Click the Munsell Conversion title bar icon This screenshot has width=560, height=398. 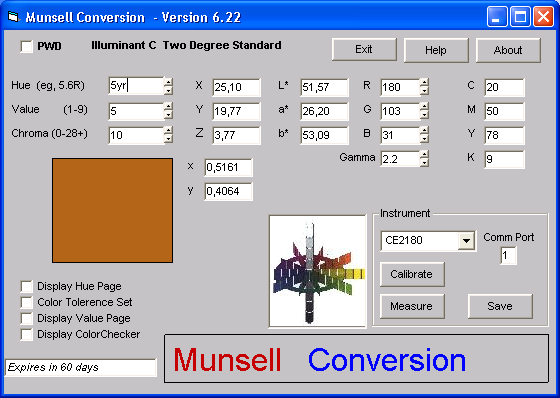tap(13, 16)
